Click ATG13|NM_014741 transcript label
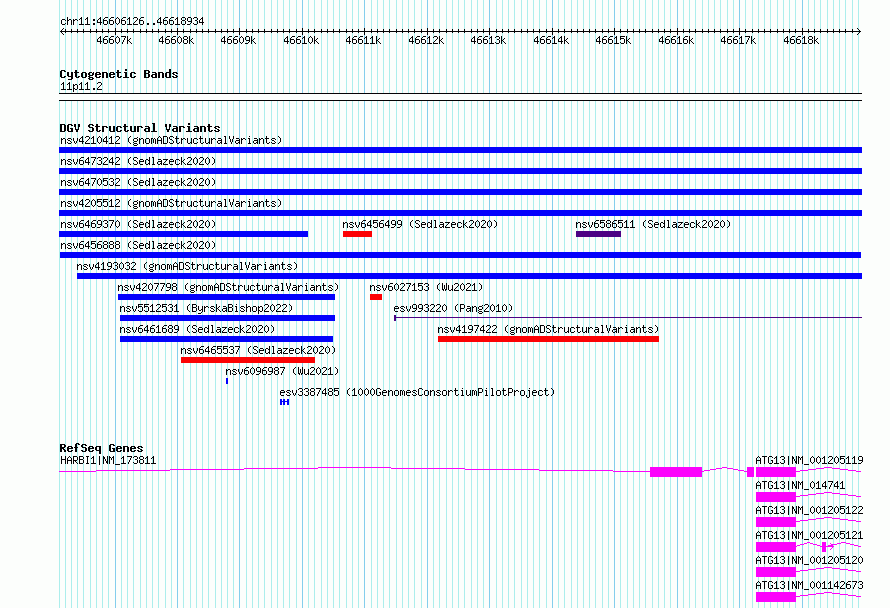The image size is (890, 608). point(800,485)
